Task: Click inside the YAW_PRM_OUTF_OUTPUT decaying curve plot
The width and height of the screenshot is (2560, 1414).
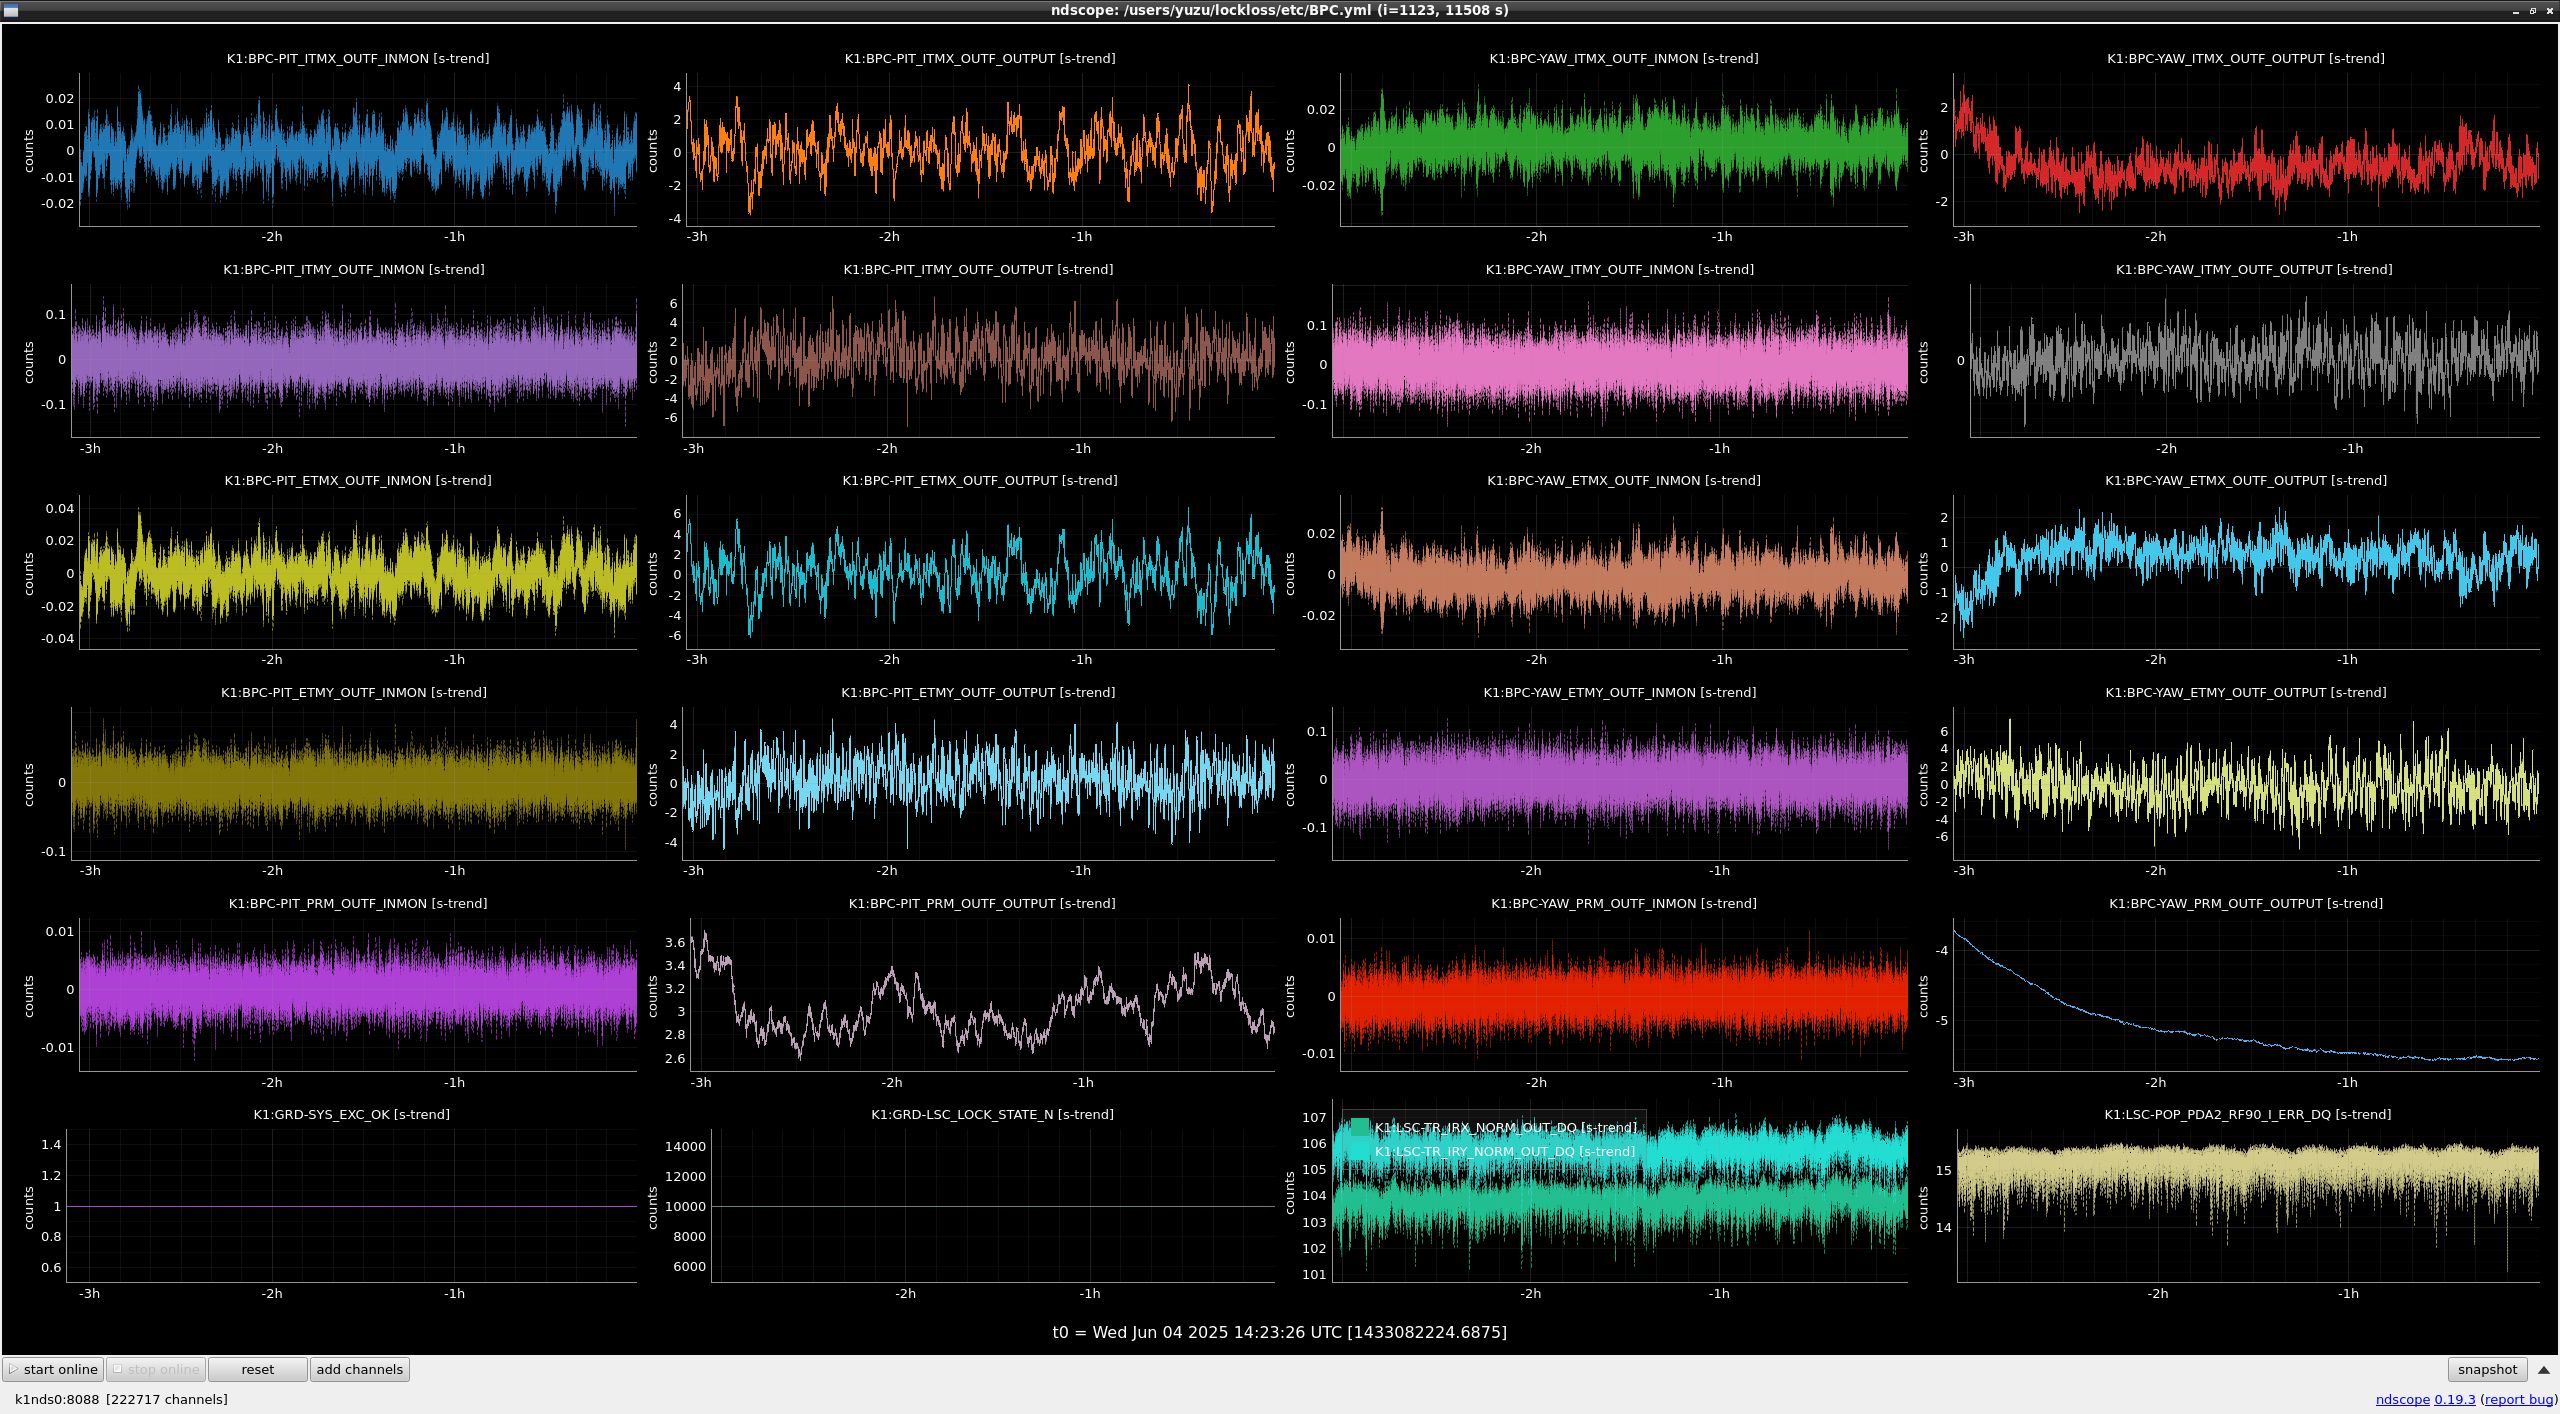Action: coord(2245,995)
